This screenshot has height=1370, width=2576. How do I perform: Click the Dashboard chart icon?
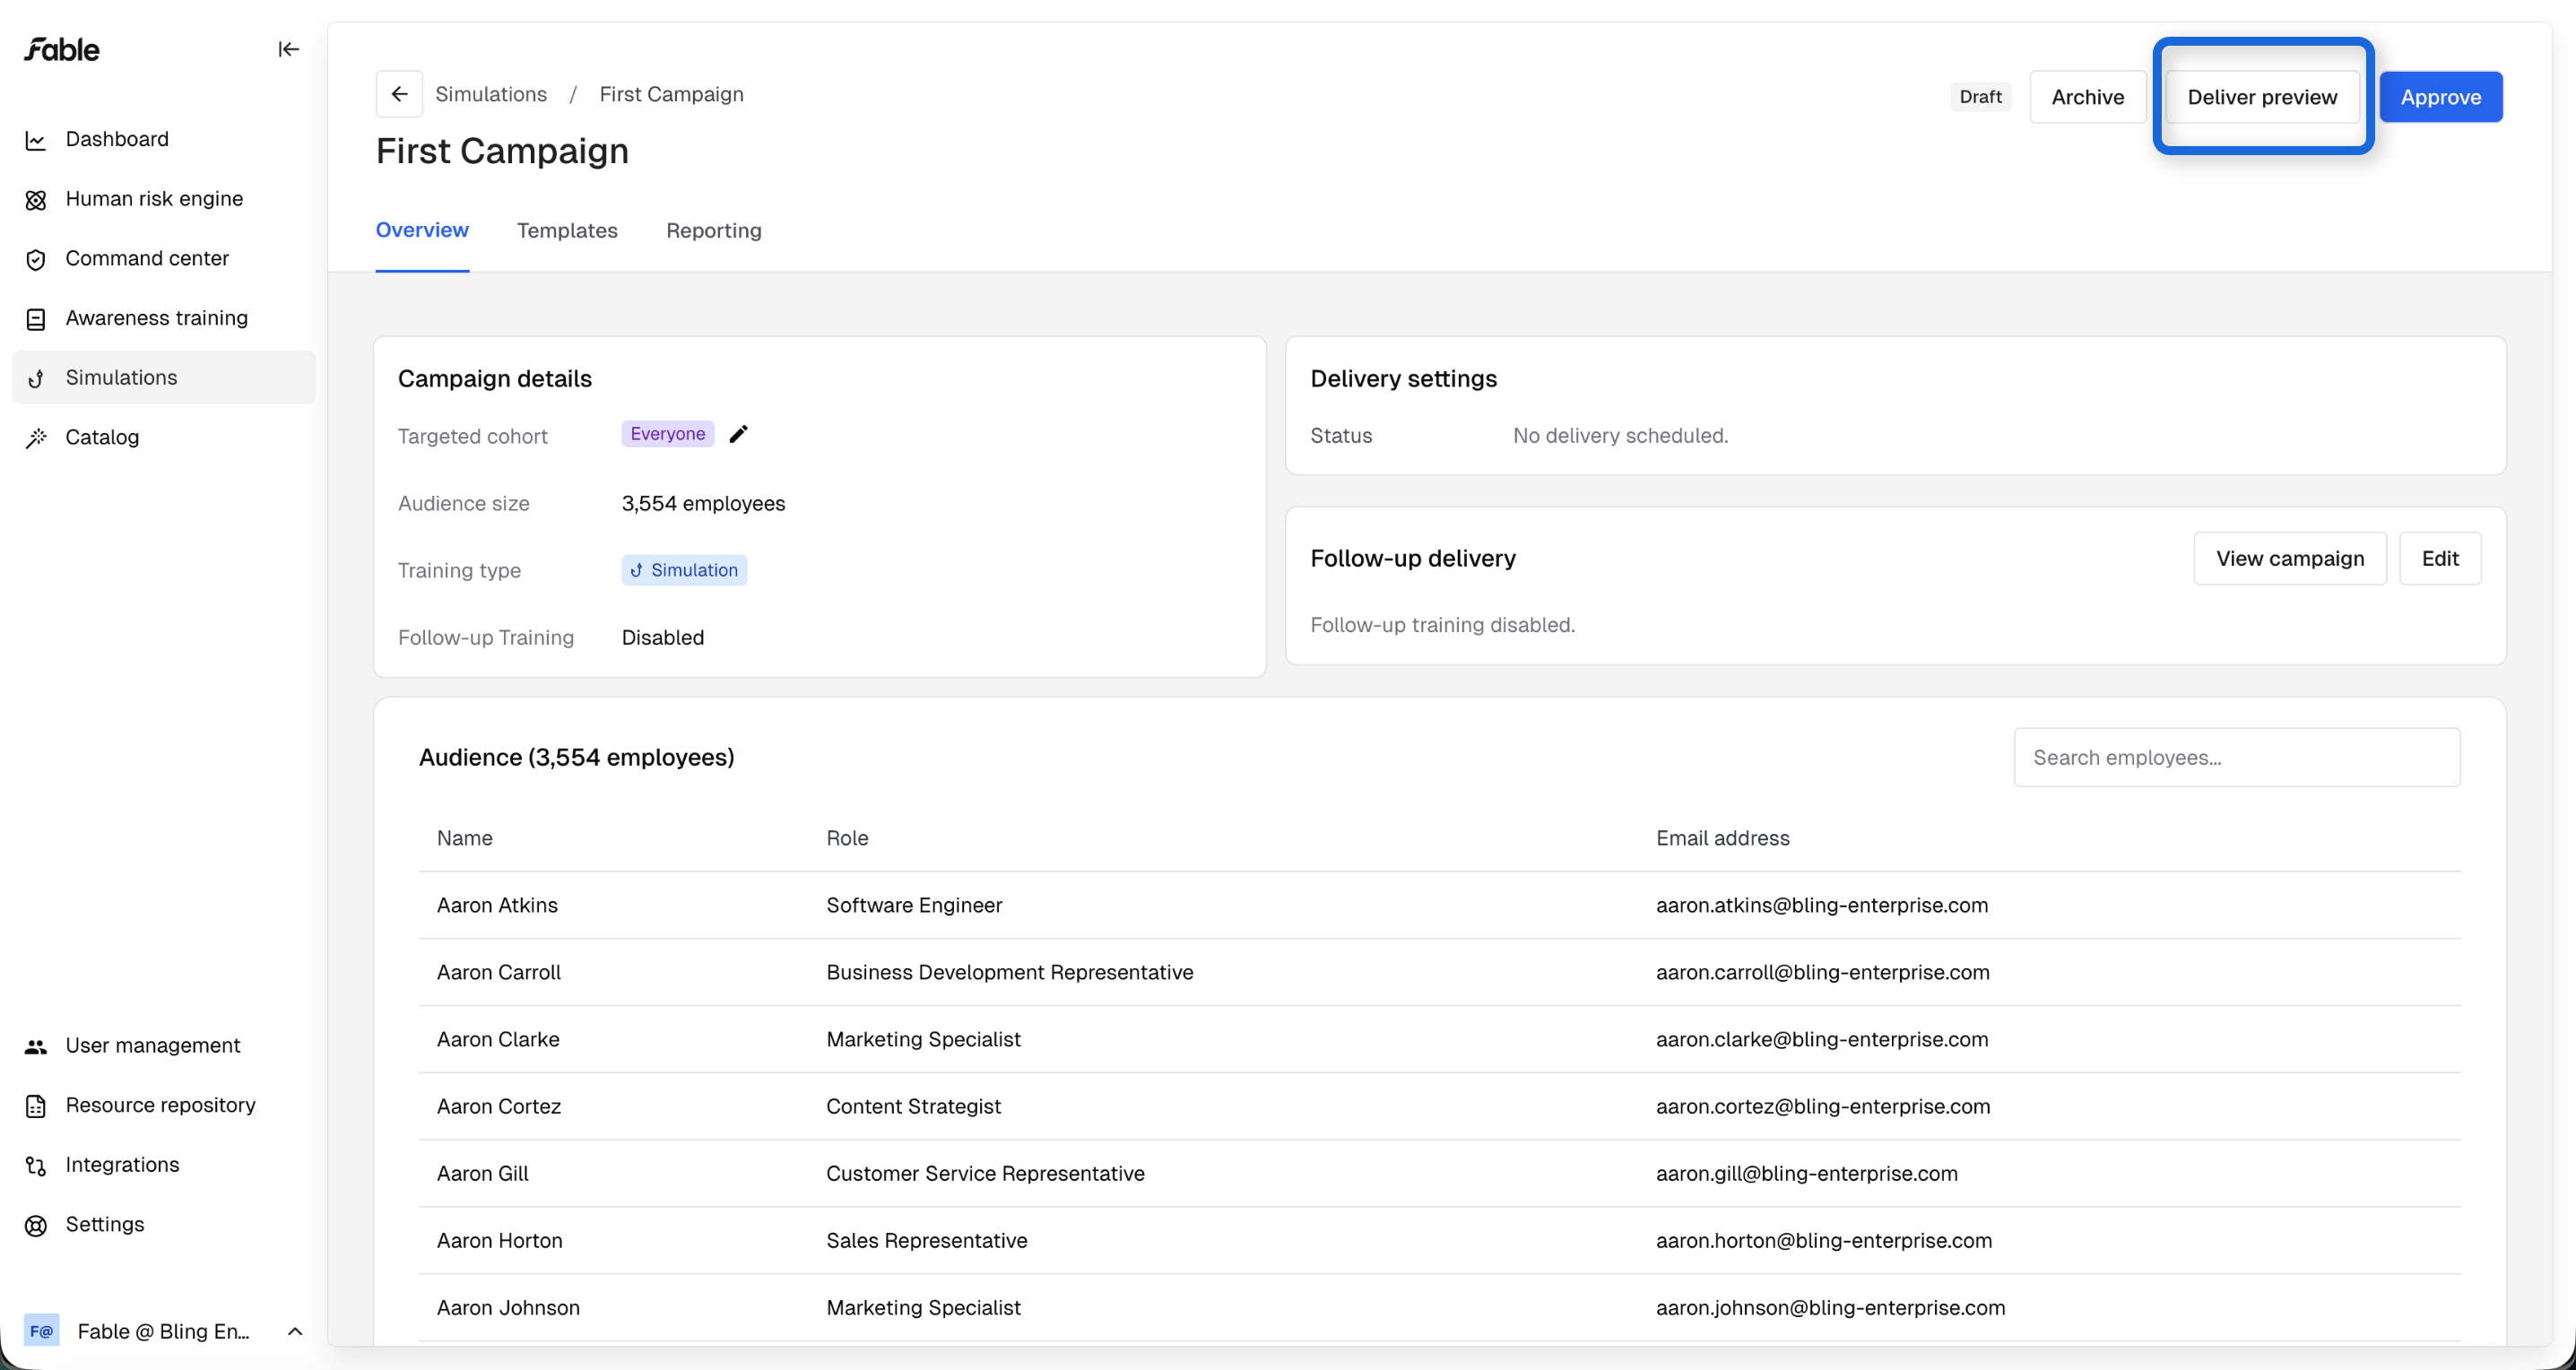(x=36, y=140)
